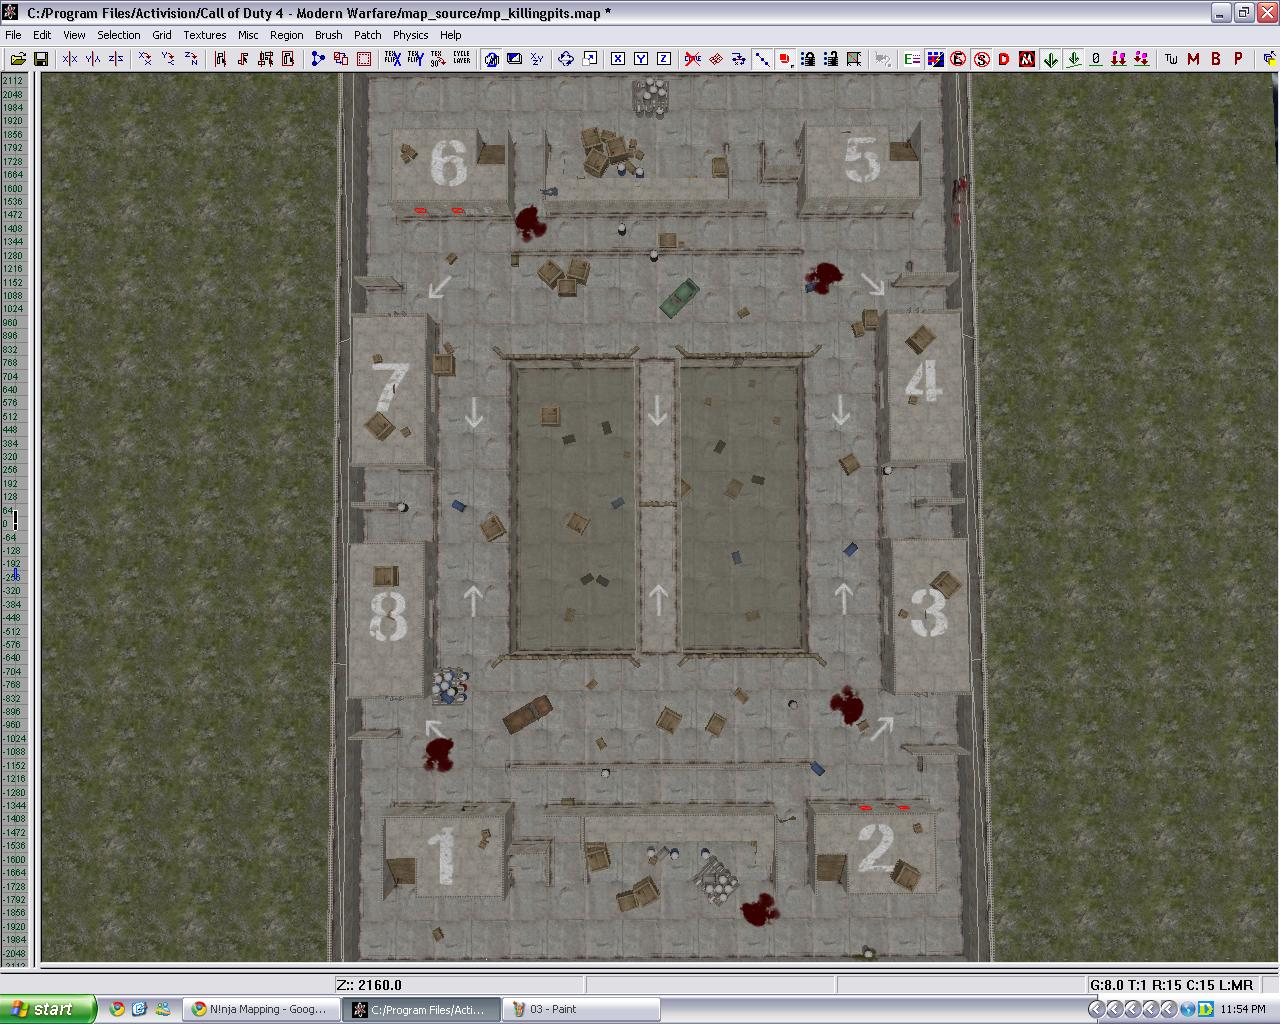Rotate selection around the Z axis
The width and height of the screenshot is (1280, 1024).
pyautogui.click(x=191, y=59)
